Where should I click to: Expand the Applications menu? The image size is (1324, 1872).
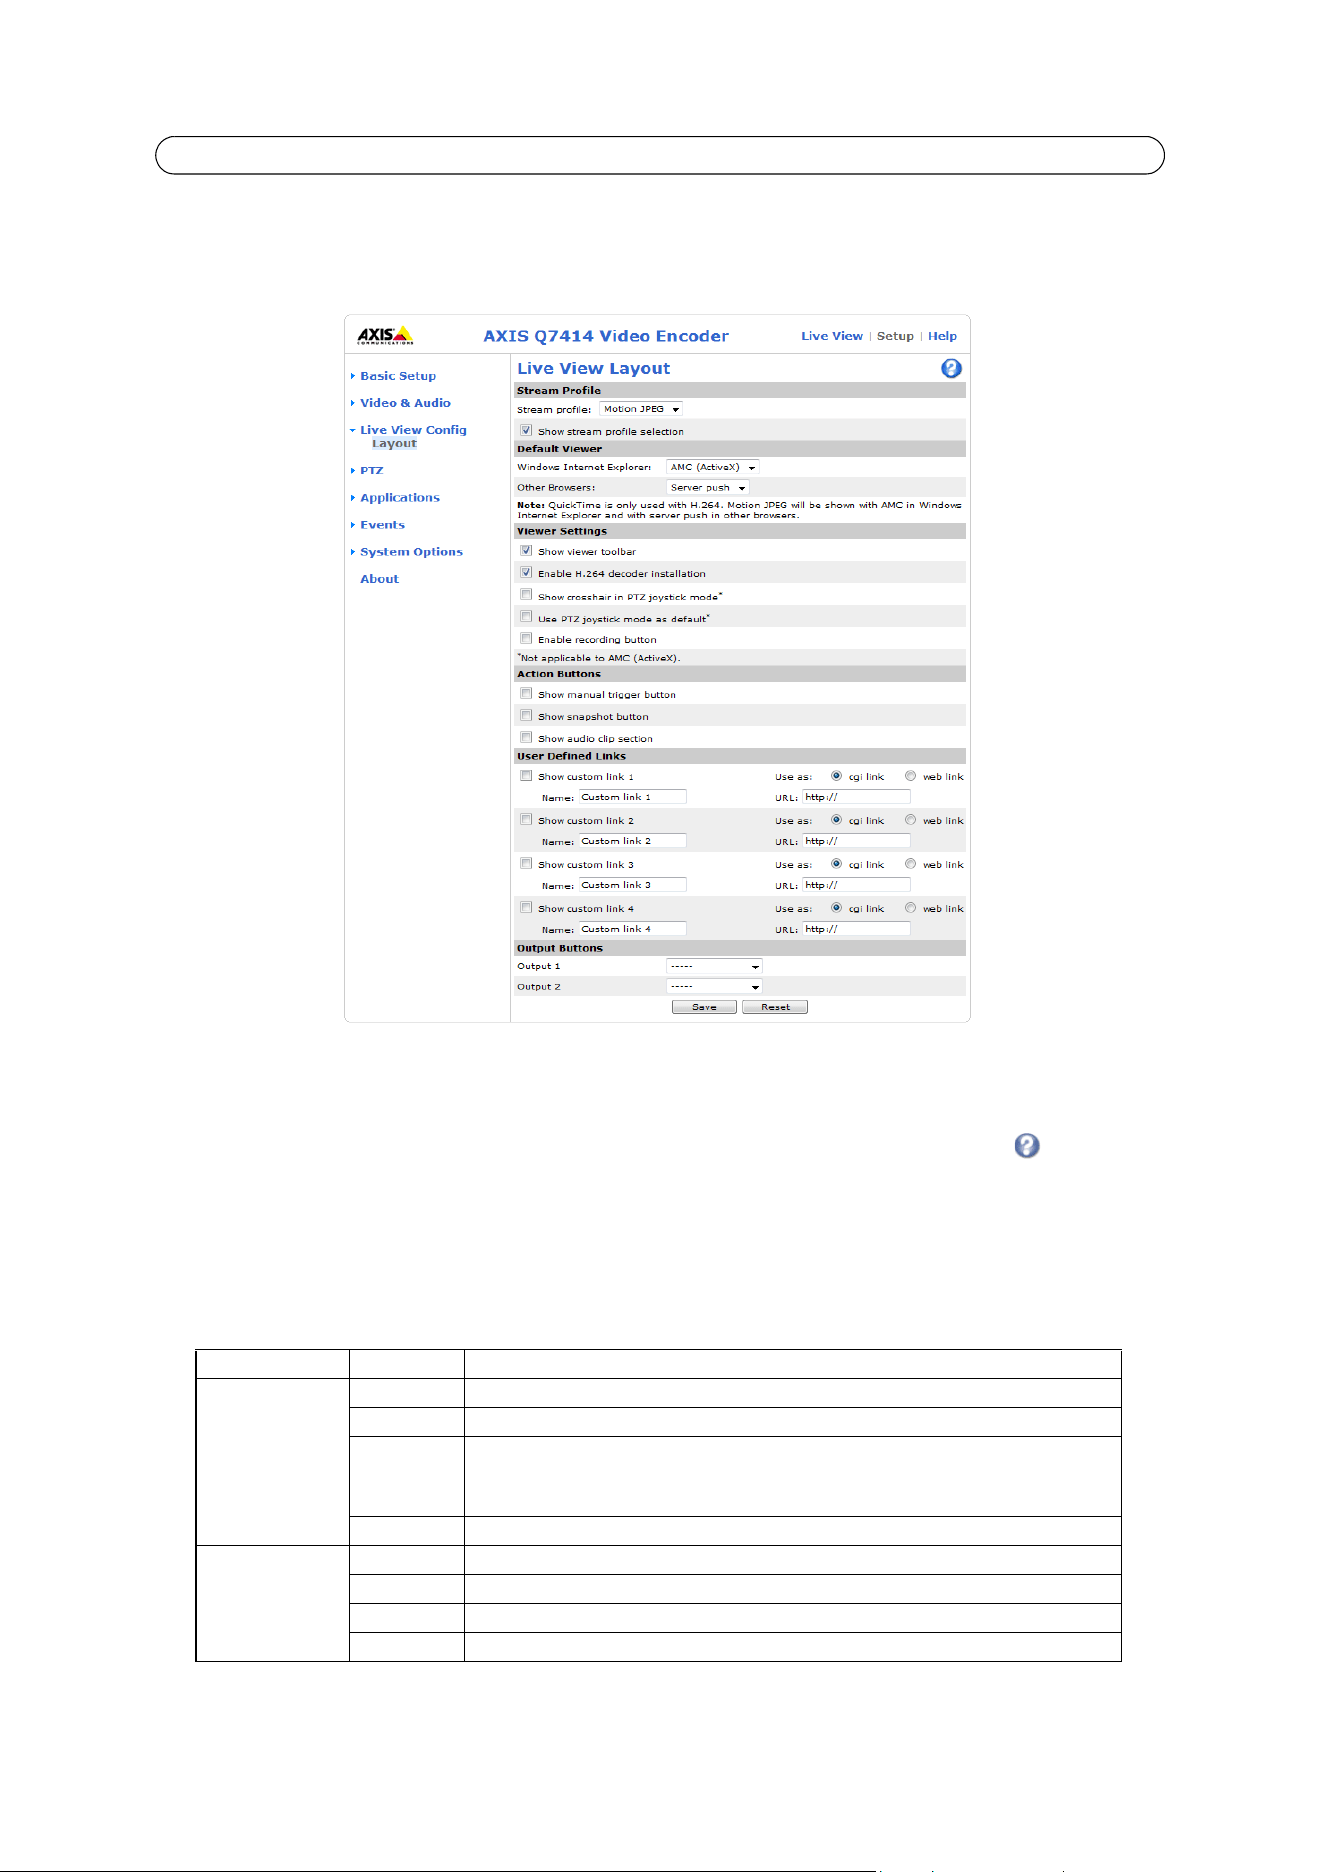399,498
